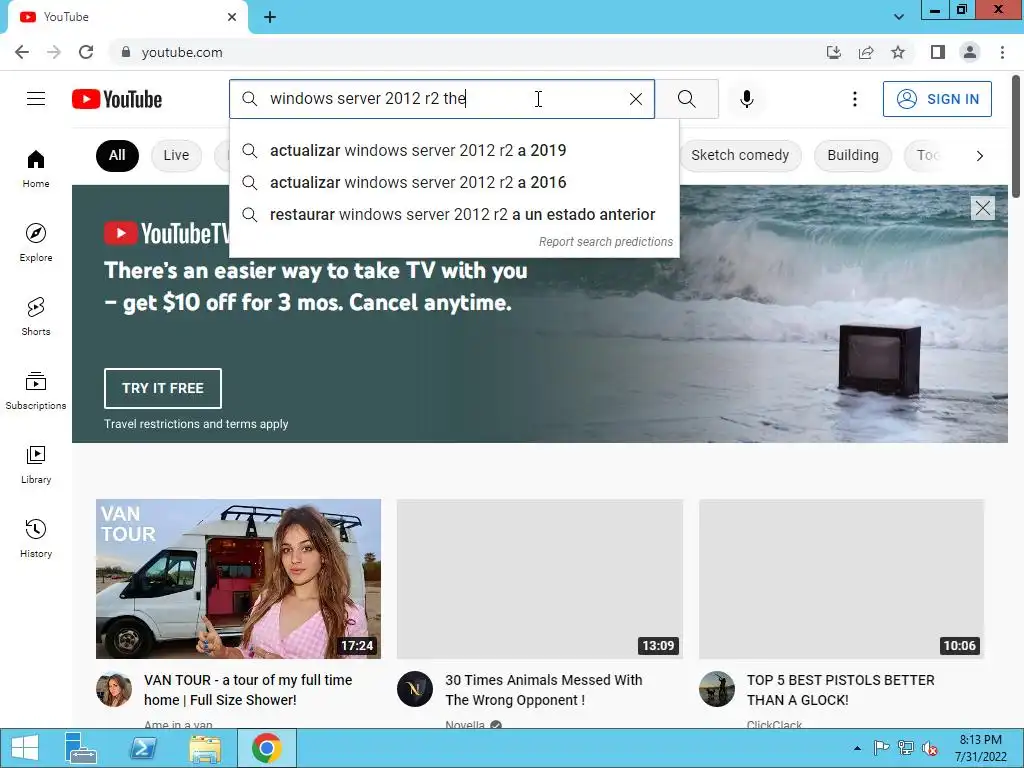
Task: Show hidden system tray icons
Action: point(857,748)
